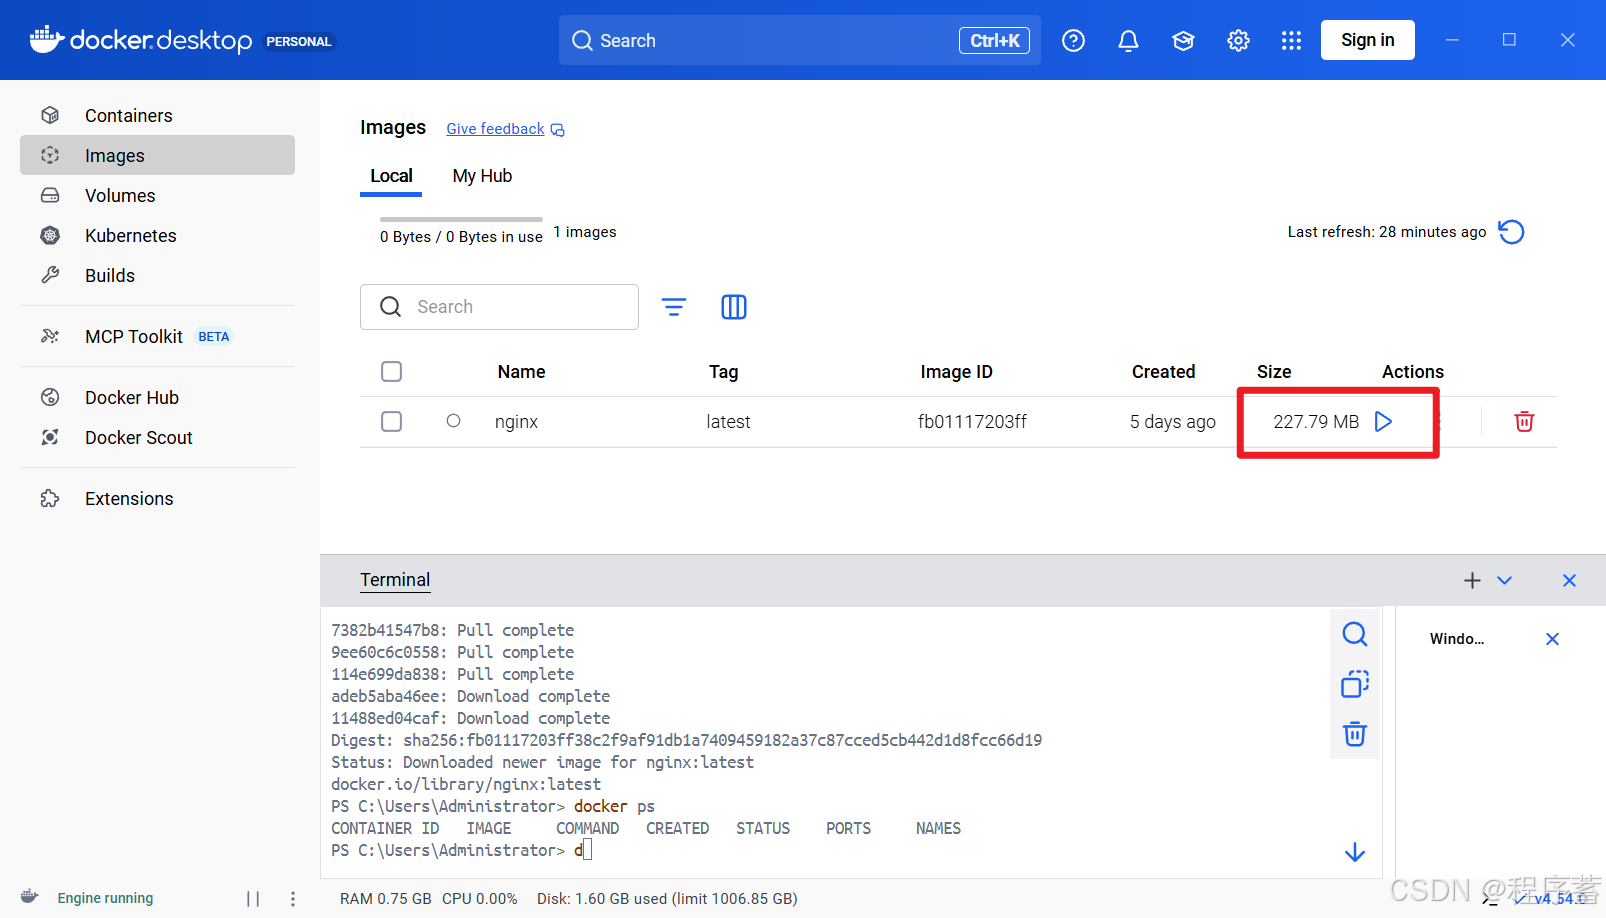Click the nginx image name
1606x918 pixels.
pos(516,422)
